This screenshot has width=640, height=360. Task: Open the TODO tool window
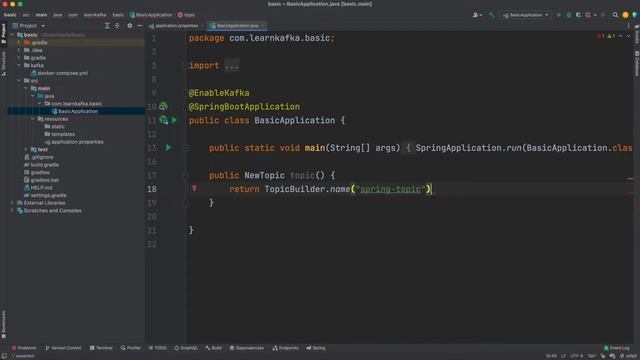158,348
